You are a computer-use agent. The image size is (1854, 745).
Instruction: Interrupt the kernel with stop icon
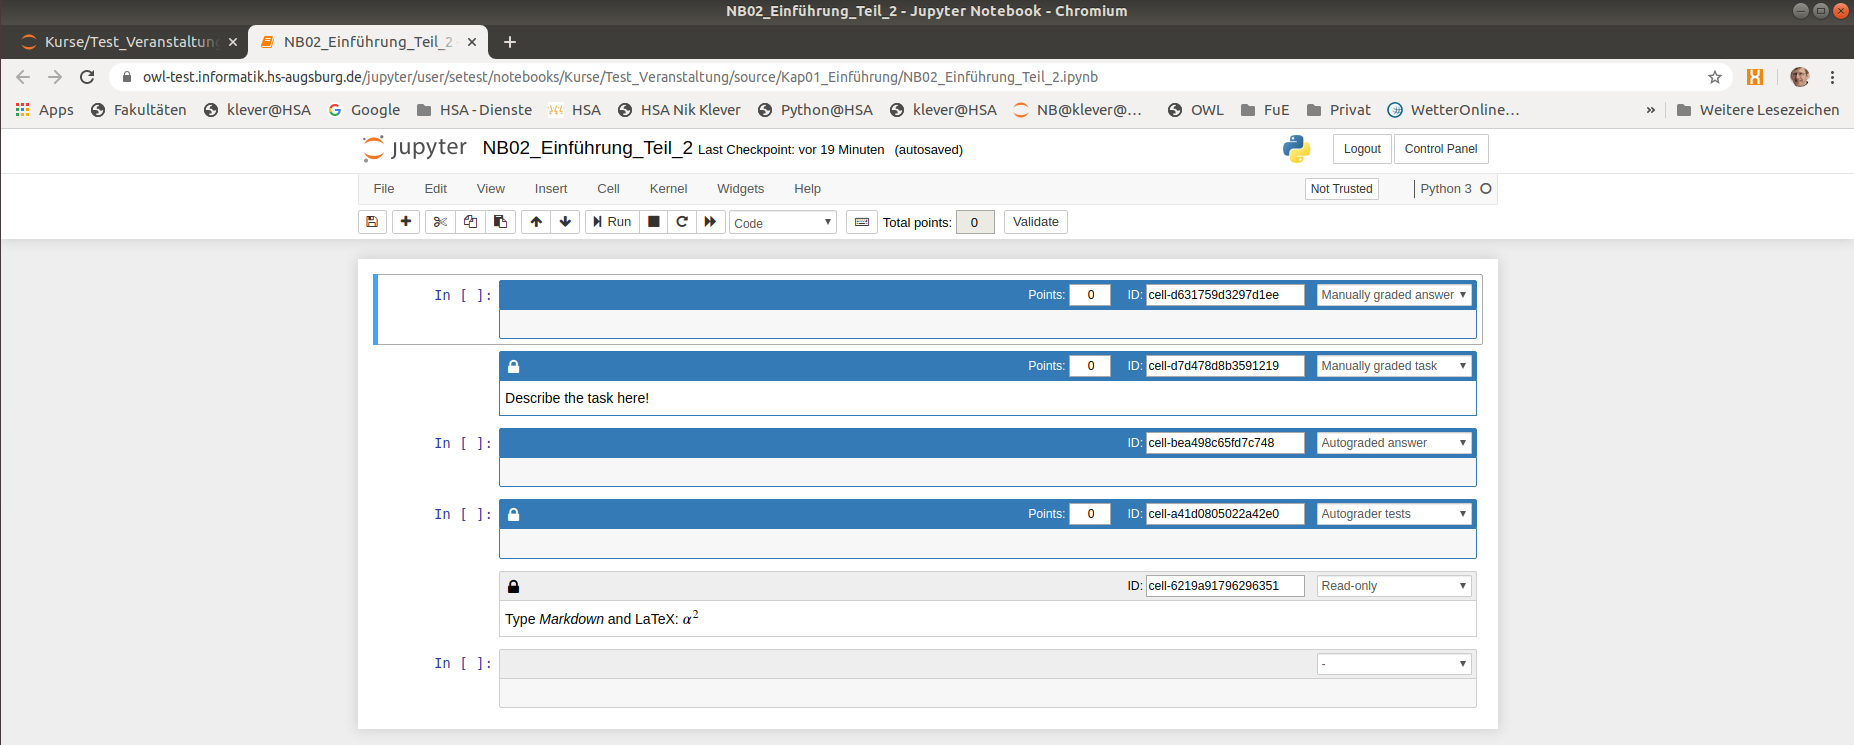(x=654, y=222)
